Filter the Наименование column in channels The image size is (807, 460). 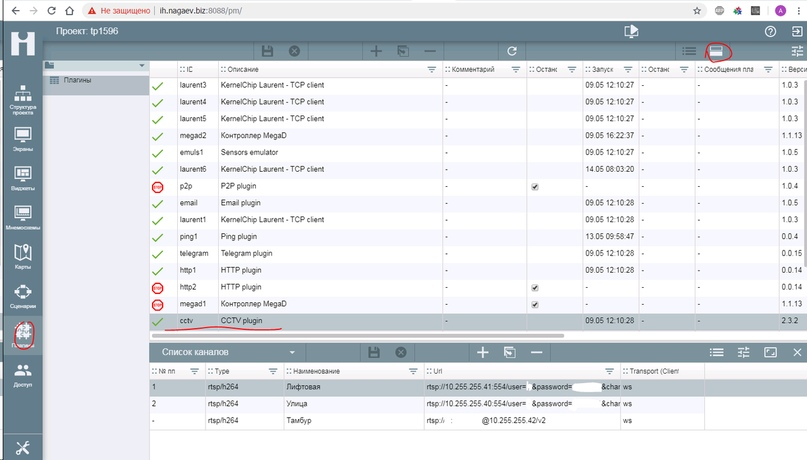(413, 371)
